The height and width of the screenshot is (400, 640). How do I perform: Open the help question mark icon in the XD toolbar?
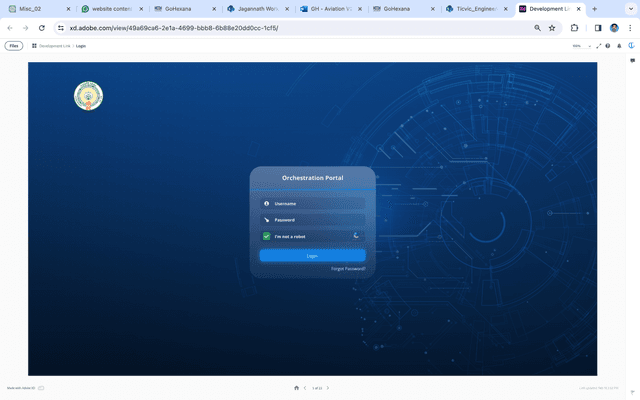click(x=607, y=46)
